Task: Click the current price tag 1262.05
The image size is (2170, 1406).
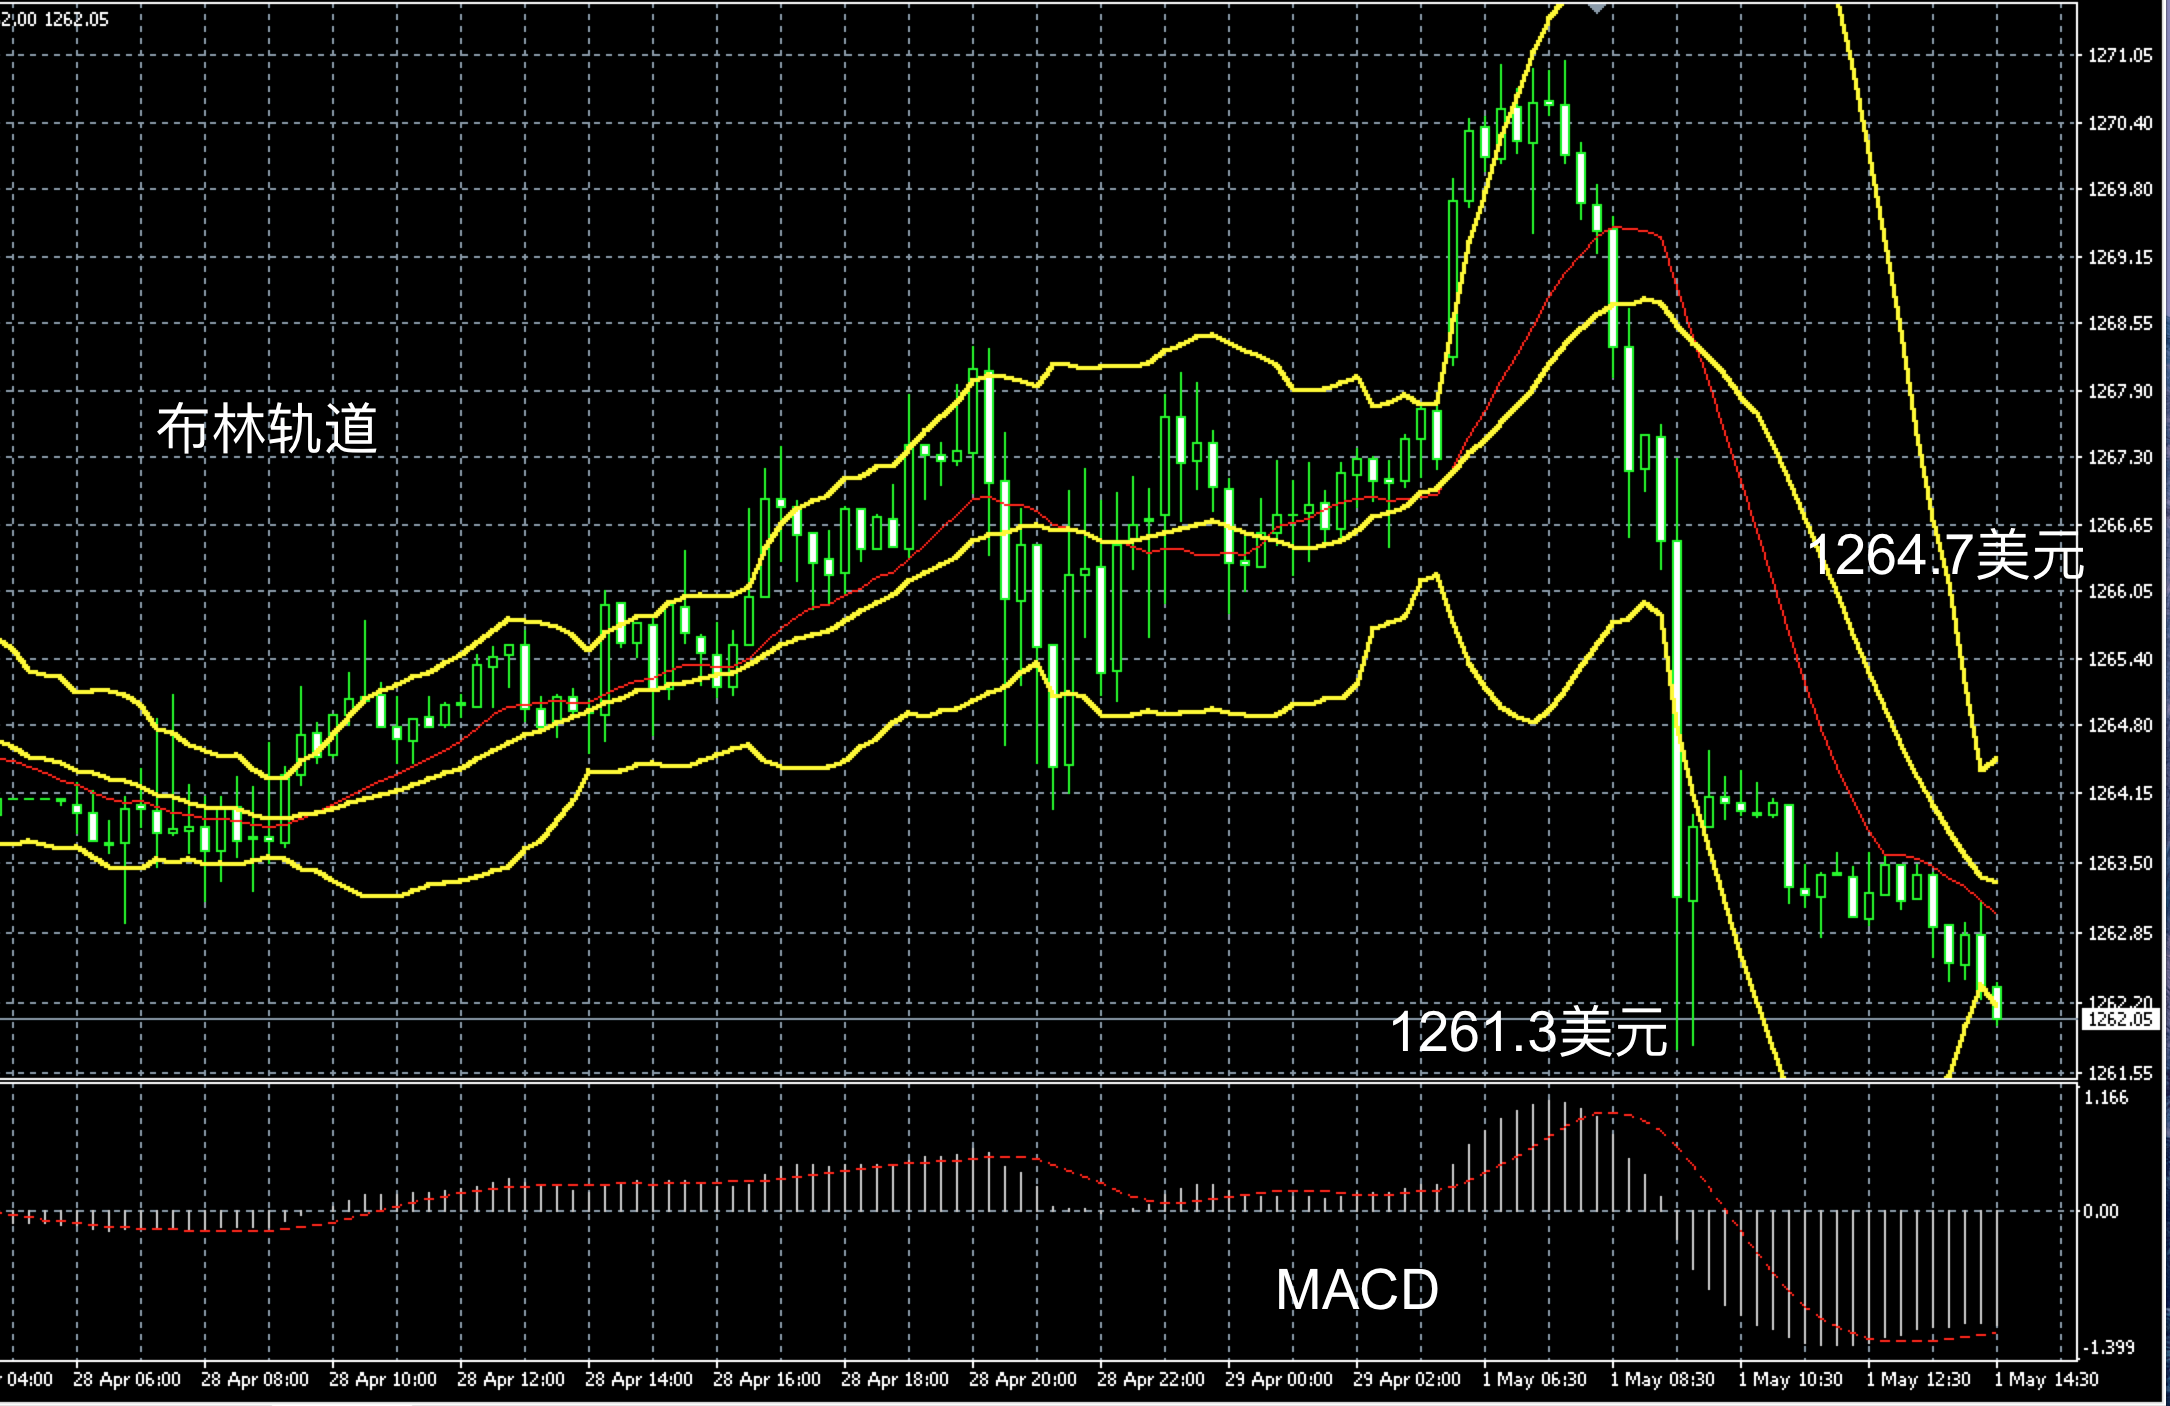Action: (2119, 1019)
